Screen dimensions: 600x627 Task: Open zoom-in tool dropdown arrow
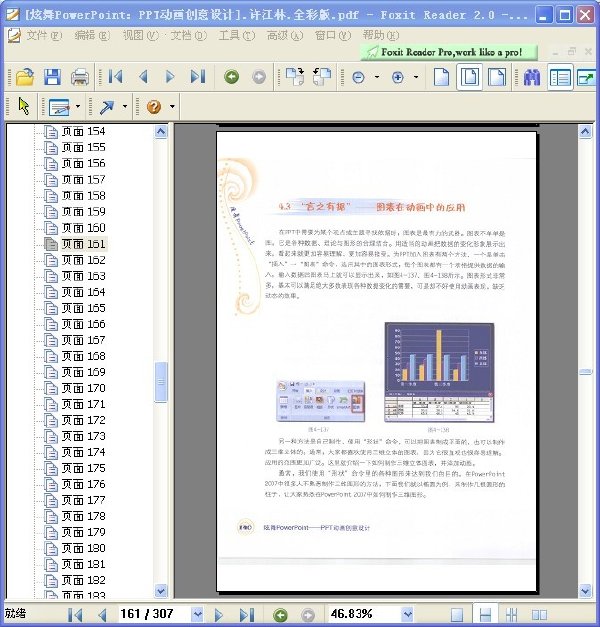pos(416,77)
